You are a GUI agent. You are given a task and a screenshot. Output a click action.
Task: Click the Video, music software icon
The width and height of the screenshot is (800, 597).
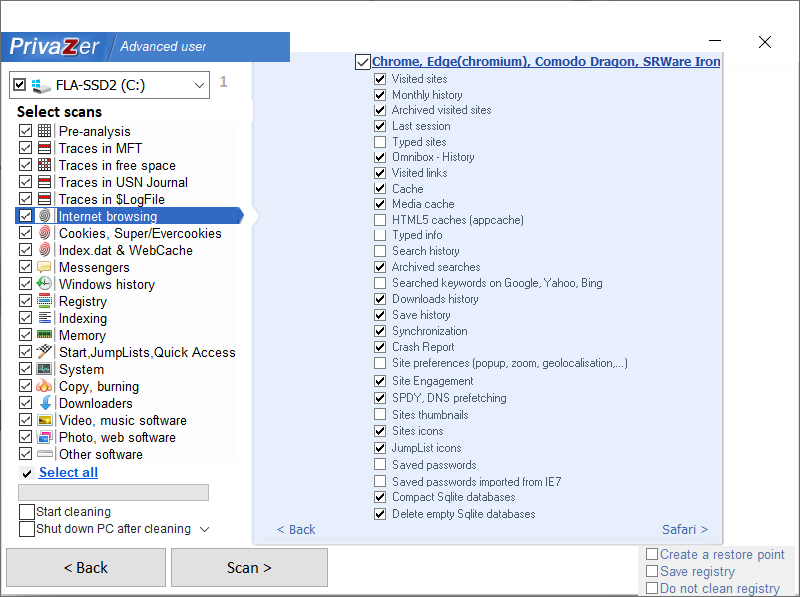[x=44, y=420]
